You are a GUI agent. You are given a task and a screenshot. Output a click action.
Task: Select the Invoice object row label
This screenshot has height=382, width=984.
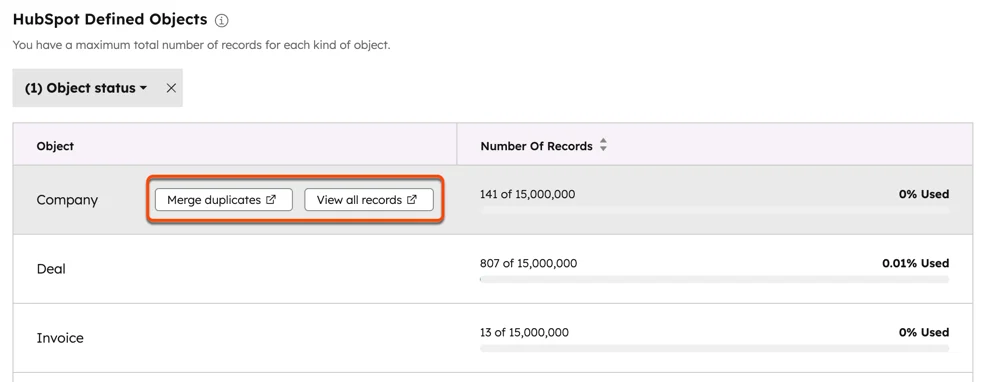tap(60, 338)
